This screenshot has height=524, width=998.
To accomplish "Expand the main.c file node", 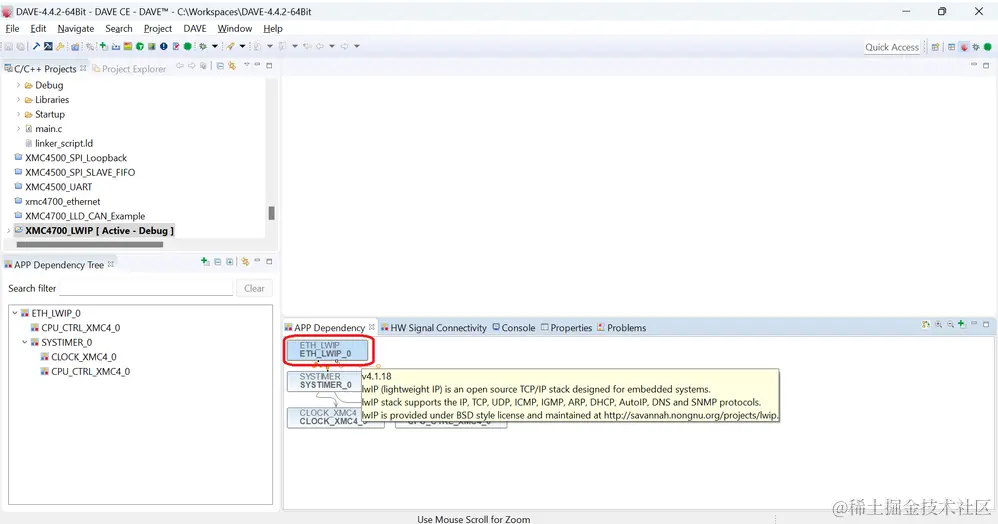I will [x=18, y=129].
